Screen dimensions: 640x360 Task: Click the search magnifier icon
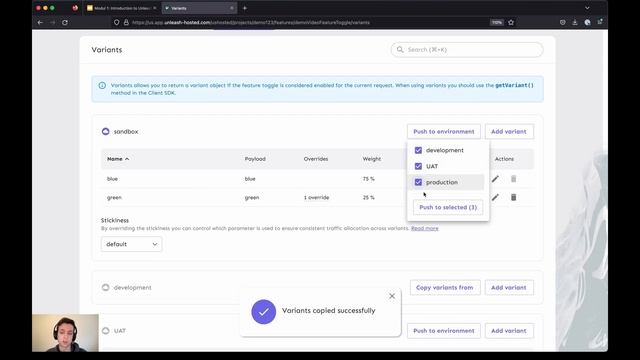click(400, 49)
